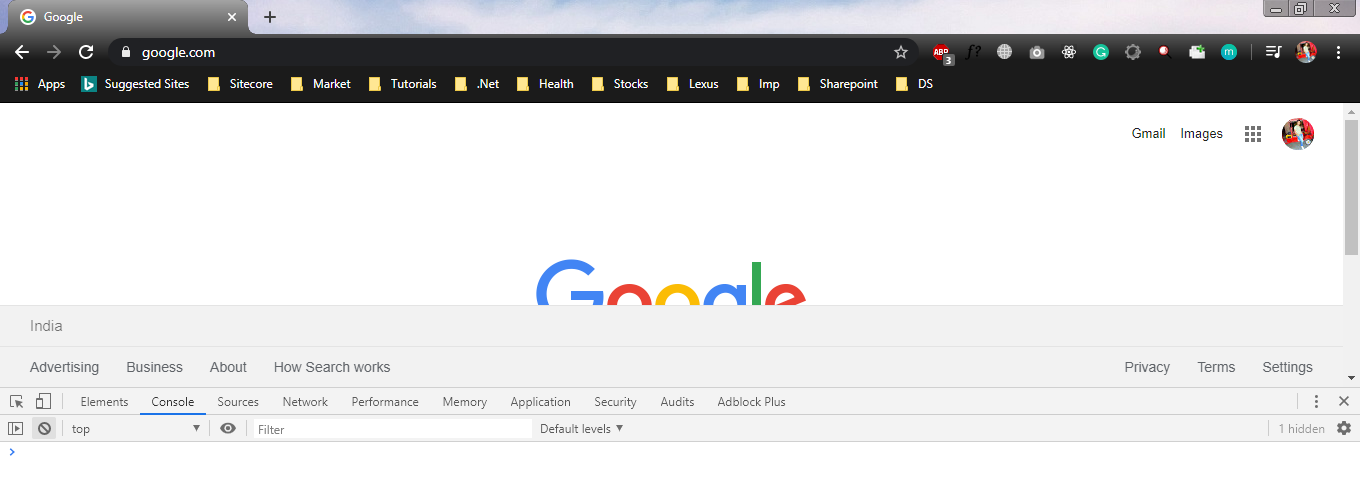Switch to the Network tab

pos(305,402)
